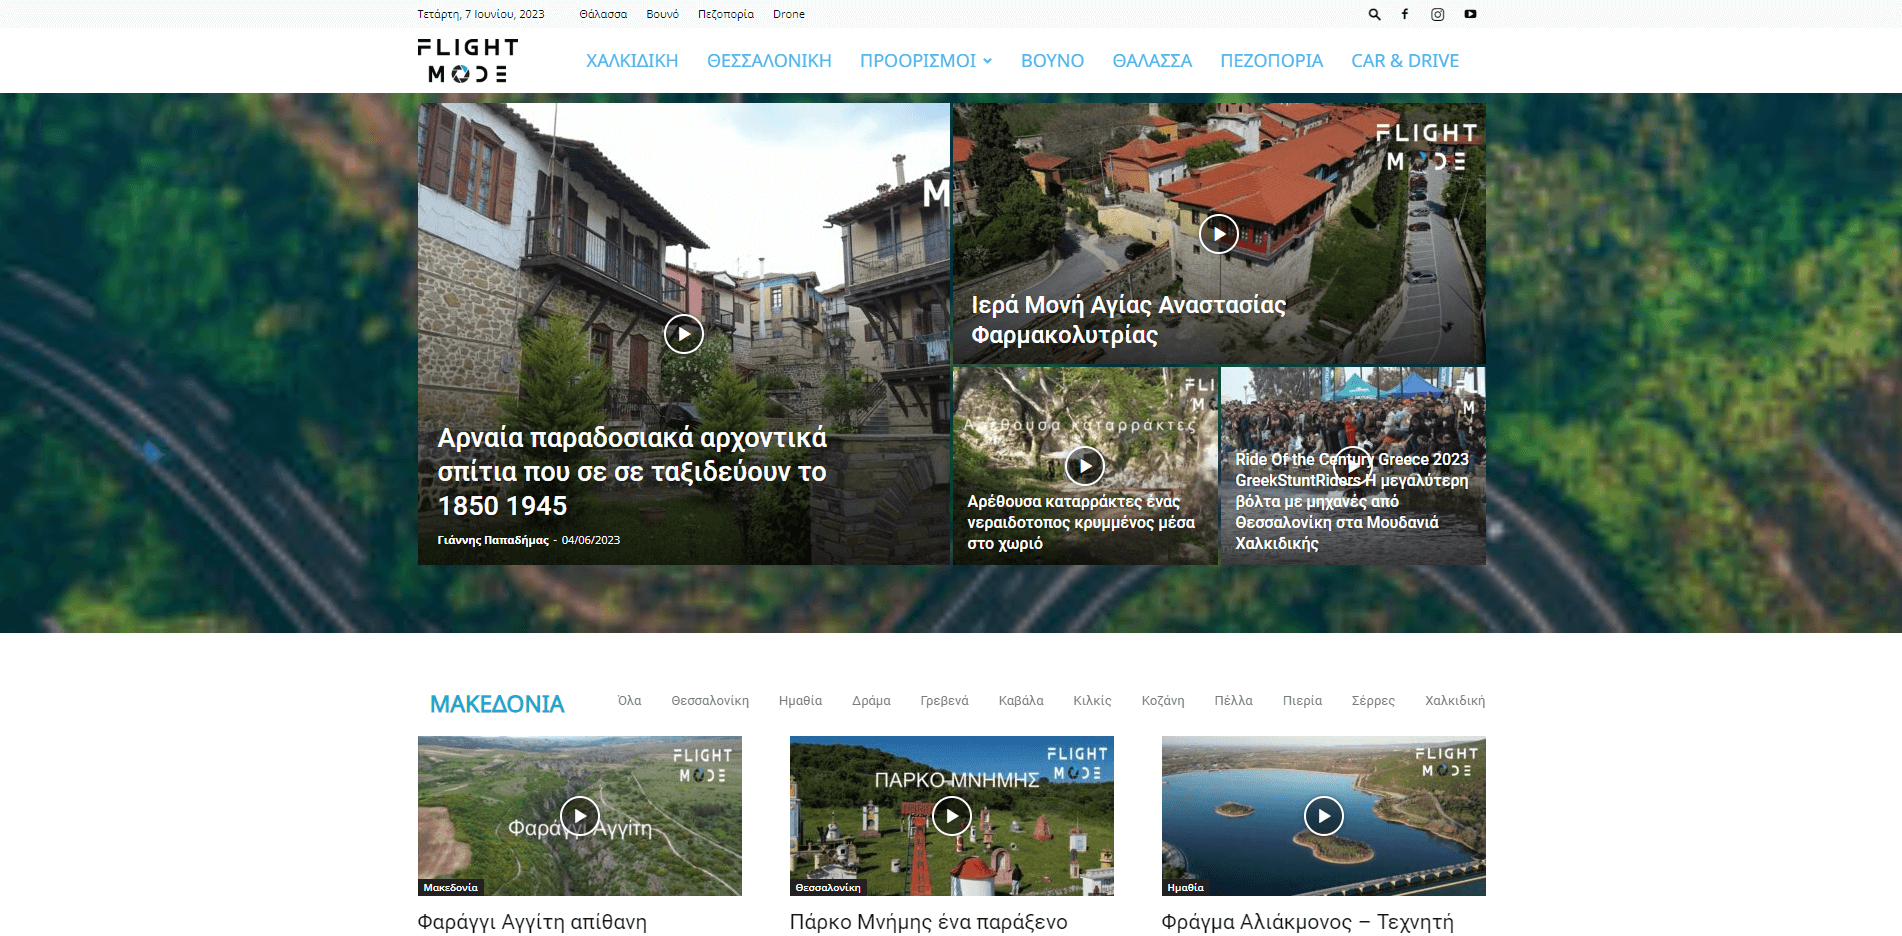Click the Flight Mode site logo

point(467,61)
